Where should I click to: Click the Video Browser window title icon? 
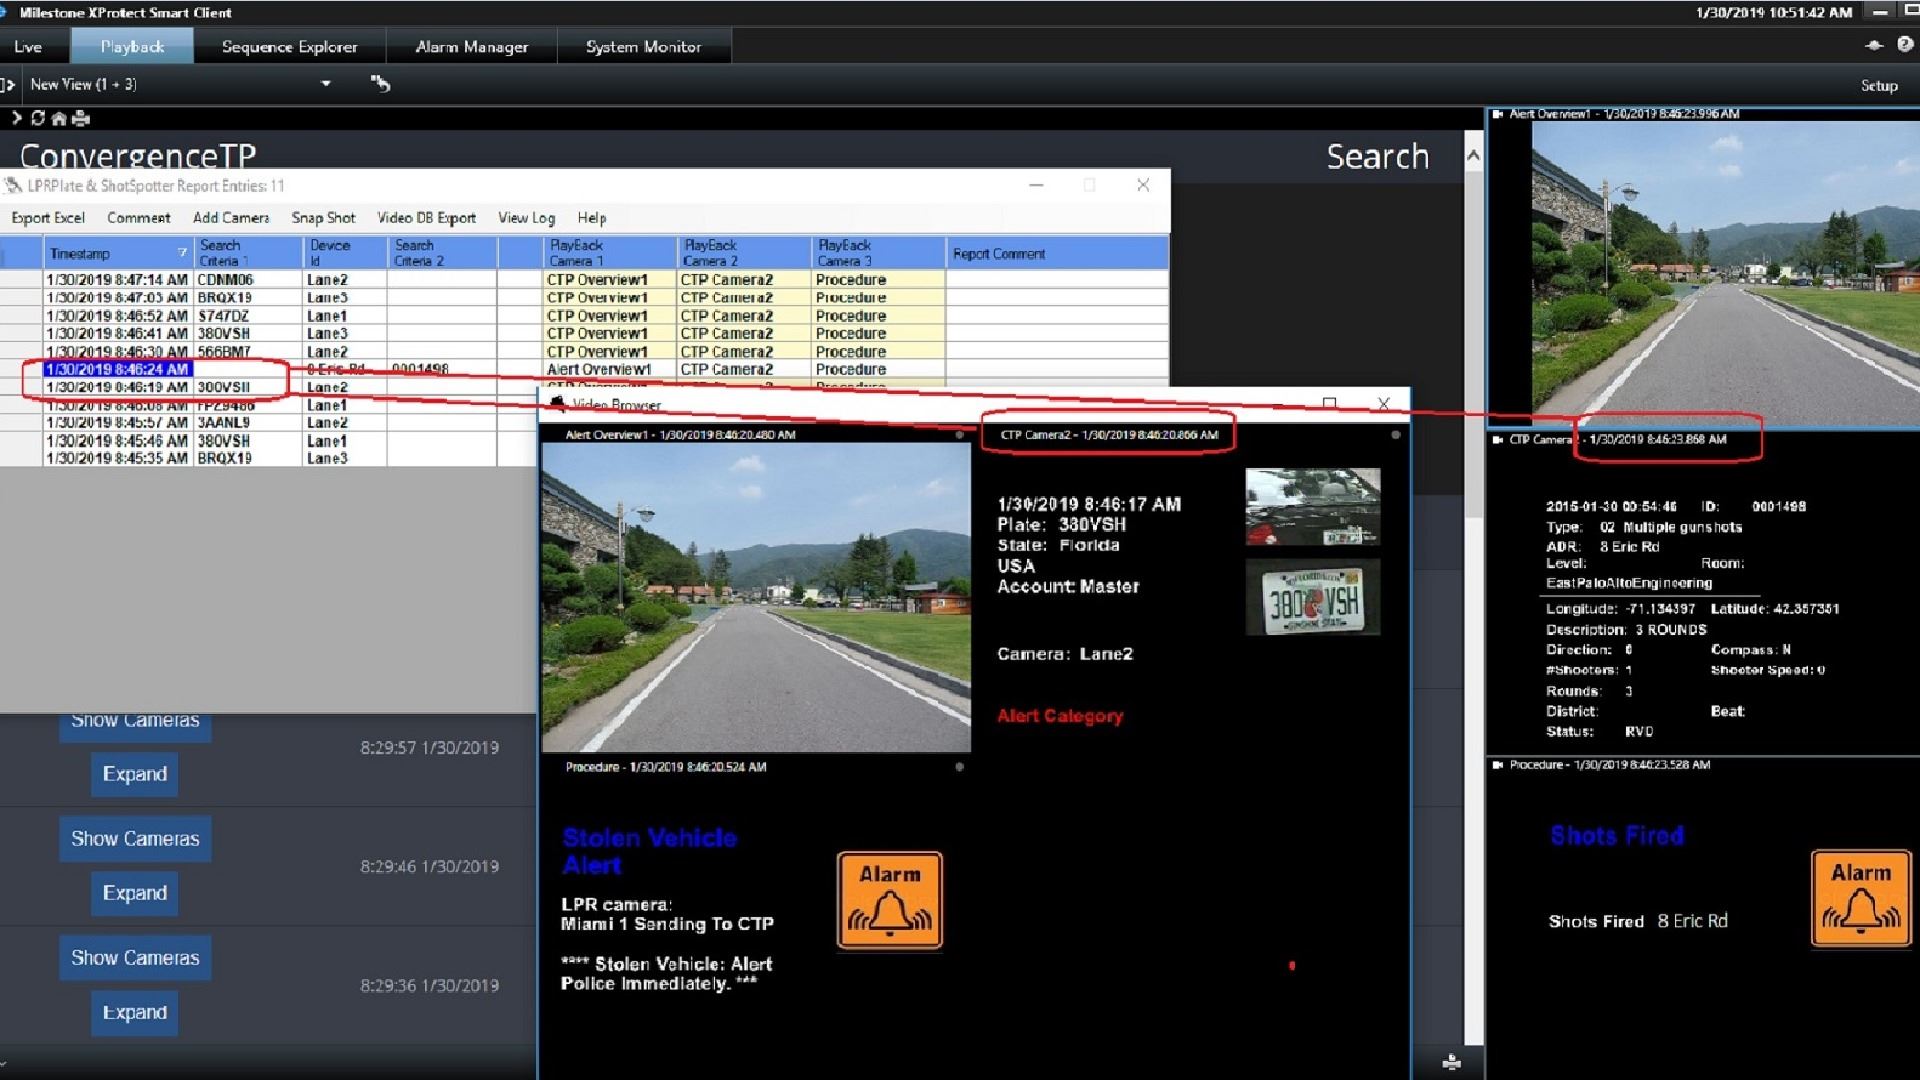tap(558, 403)
